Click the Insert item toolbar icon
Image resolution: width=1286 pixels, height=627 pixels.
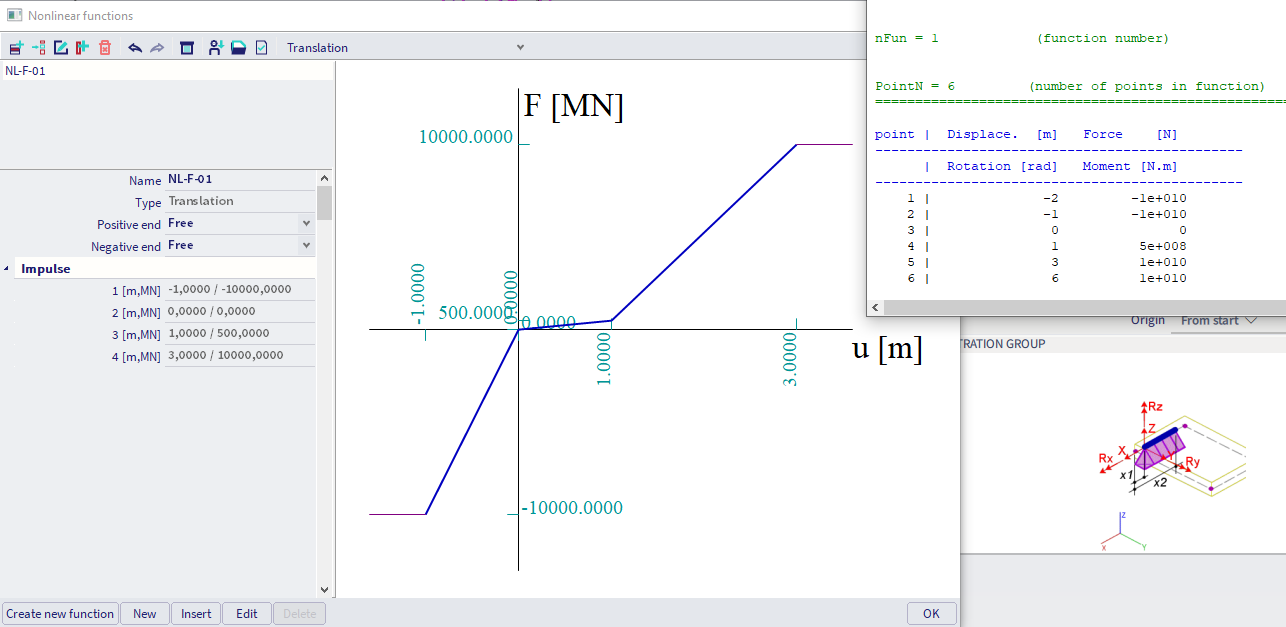tap(39, 48)
